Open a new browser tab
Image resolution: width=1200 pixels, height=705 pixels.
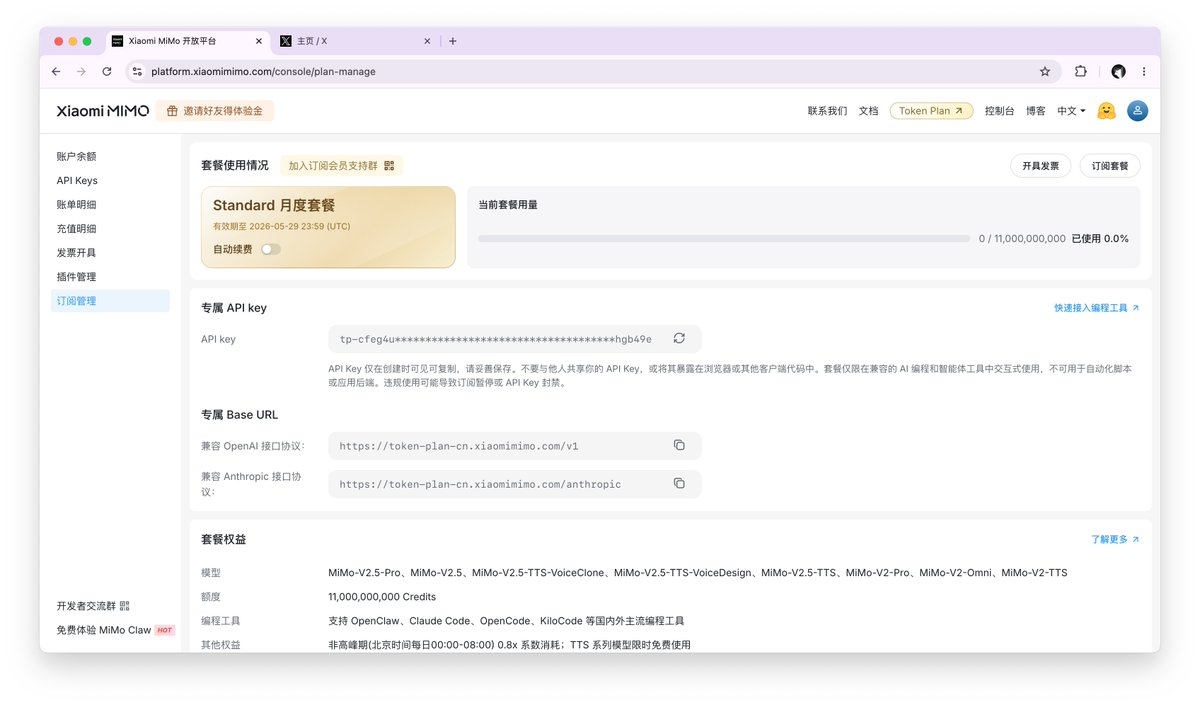(453, 41)
